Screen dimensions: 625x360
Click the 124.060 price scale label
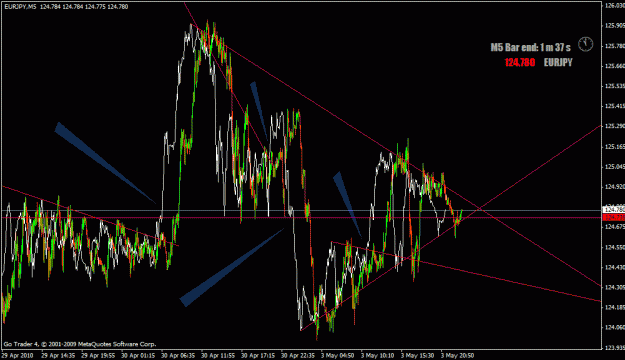point(614,327)
